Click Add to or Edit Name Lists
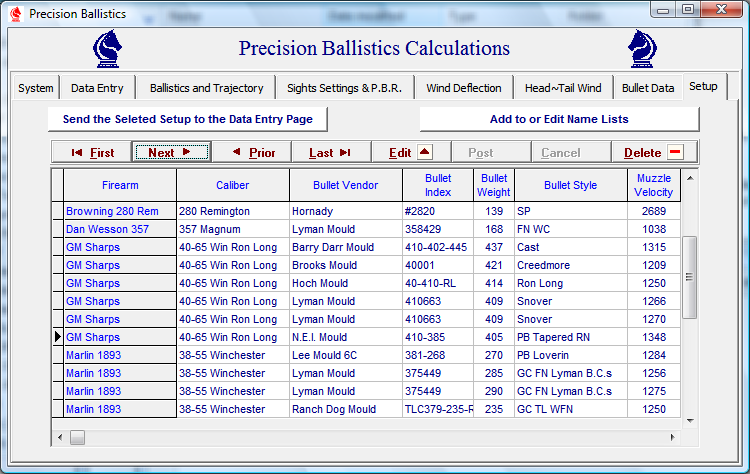Viewport: 750px width, 474px height. (559, 119)
